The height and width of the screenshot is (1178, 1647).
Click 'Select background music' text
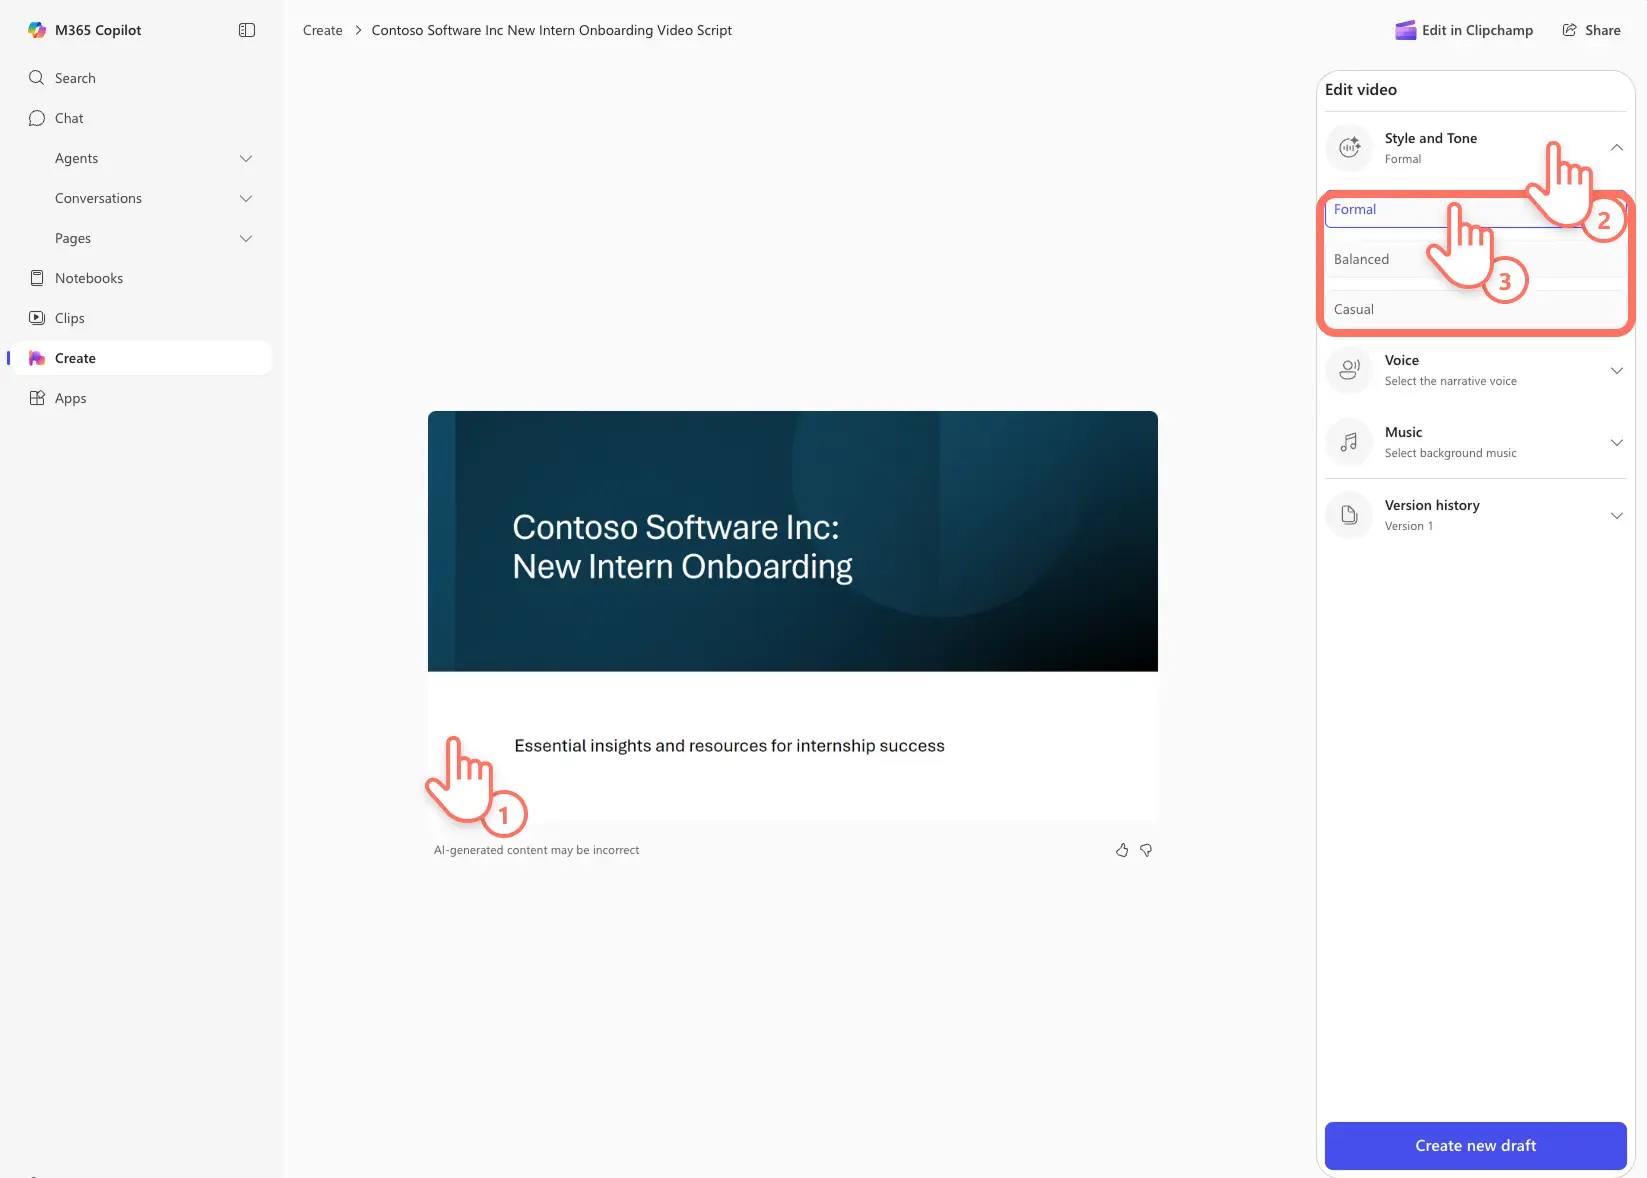pyautogui.click(x=1450, y=453)
